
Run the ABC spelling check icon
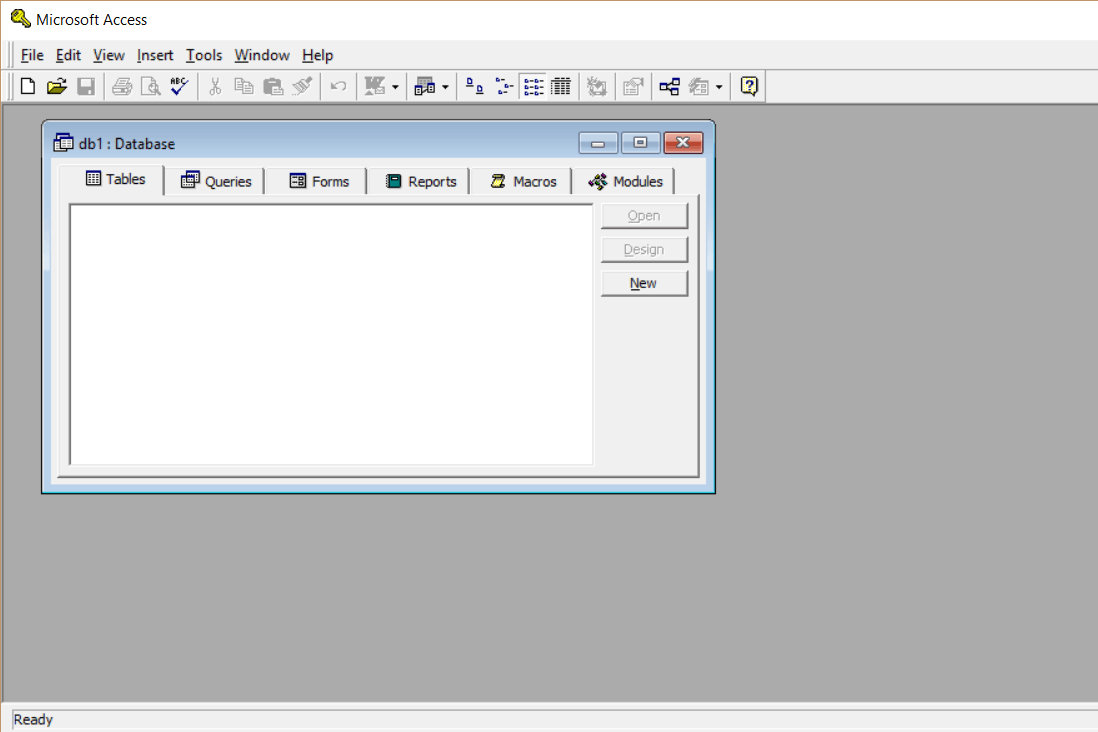click(179, 86)
